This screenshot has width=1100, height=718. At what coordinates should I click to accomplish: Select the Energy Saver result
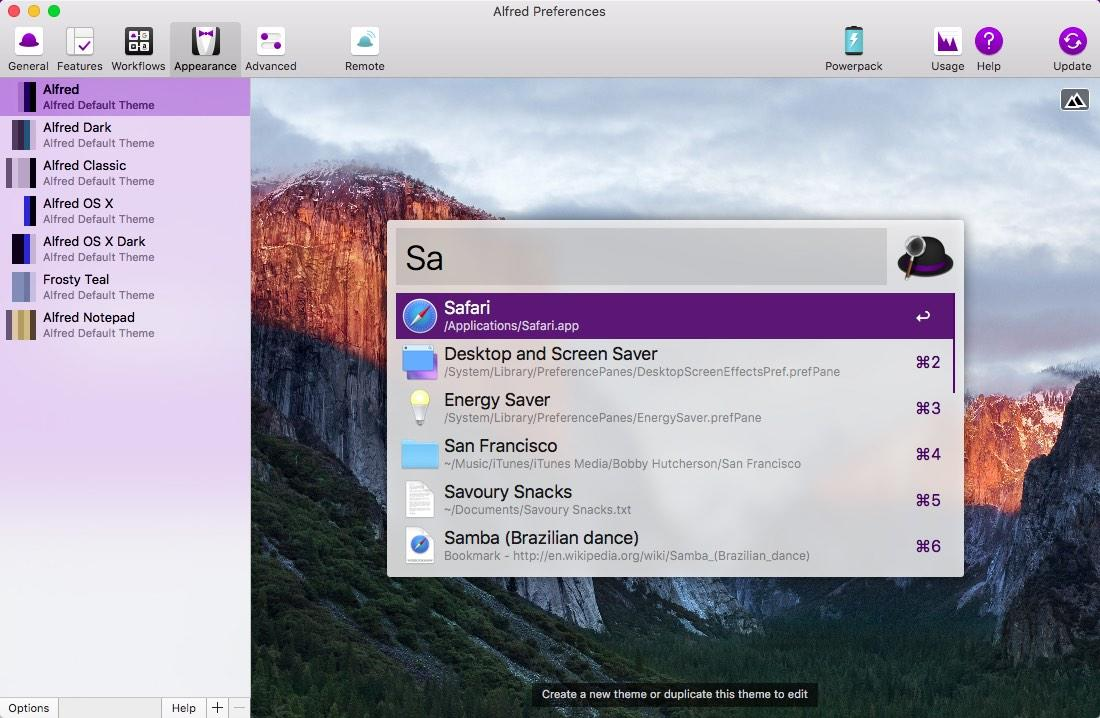pyautogui.click(x=673, y=408)
